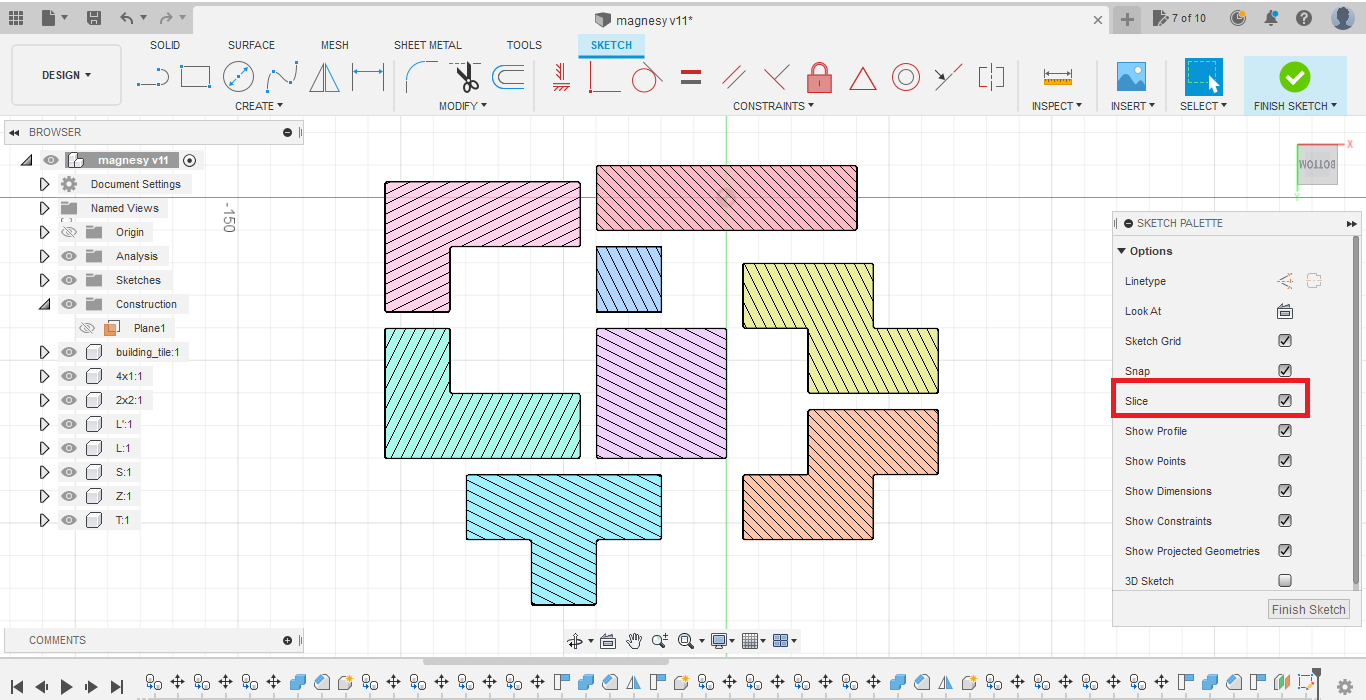Open the CREATE dropdown menu
The width and height of the screenshot is (1366, 700).
tap(259, 106)
